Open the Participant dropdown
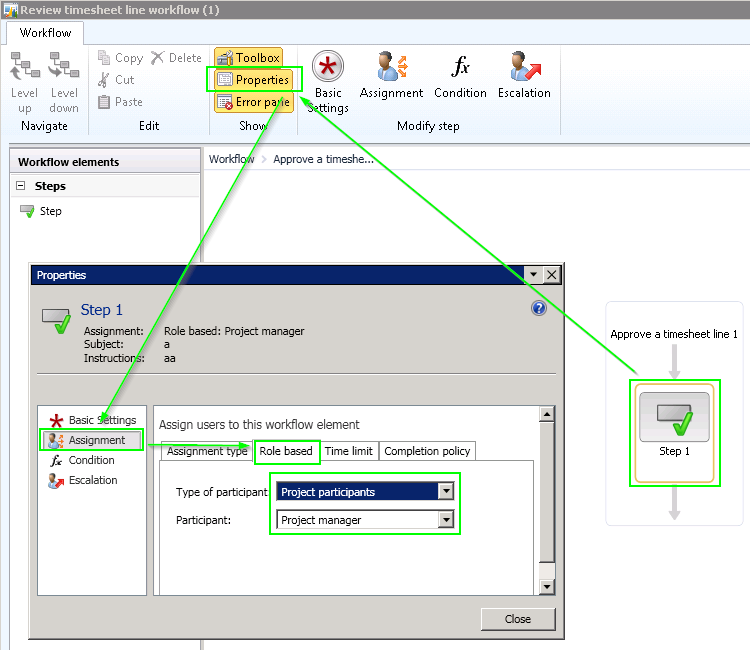The height and width of the screenshot is (650, 750). point(446,520)
